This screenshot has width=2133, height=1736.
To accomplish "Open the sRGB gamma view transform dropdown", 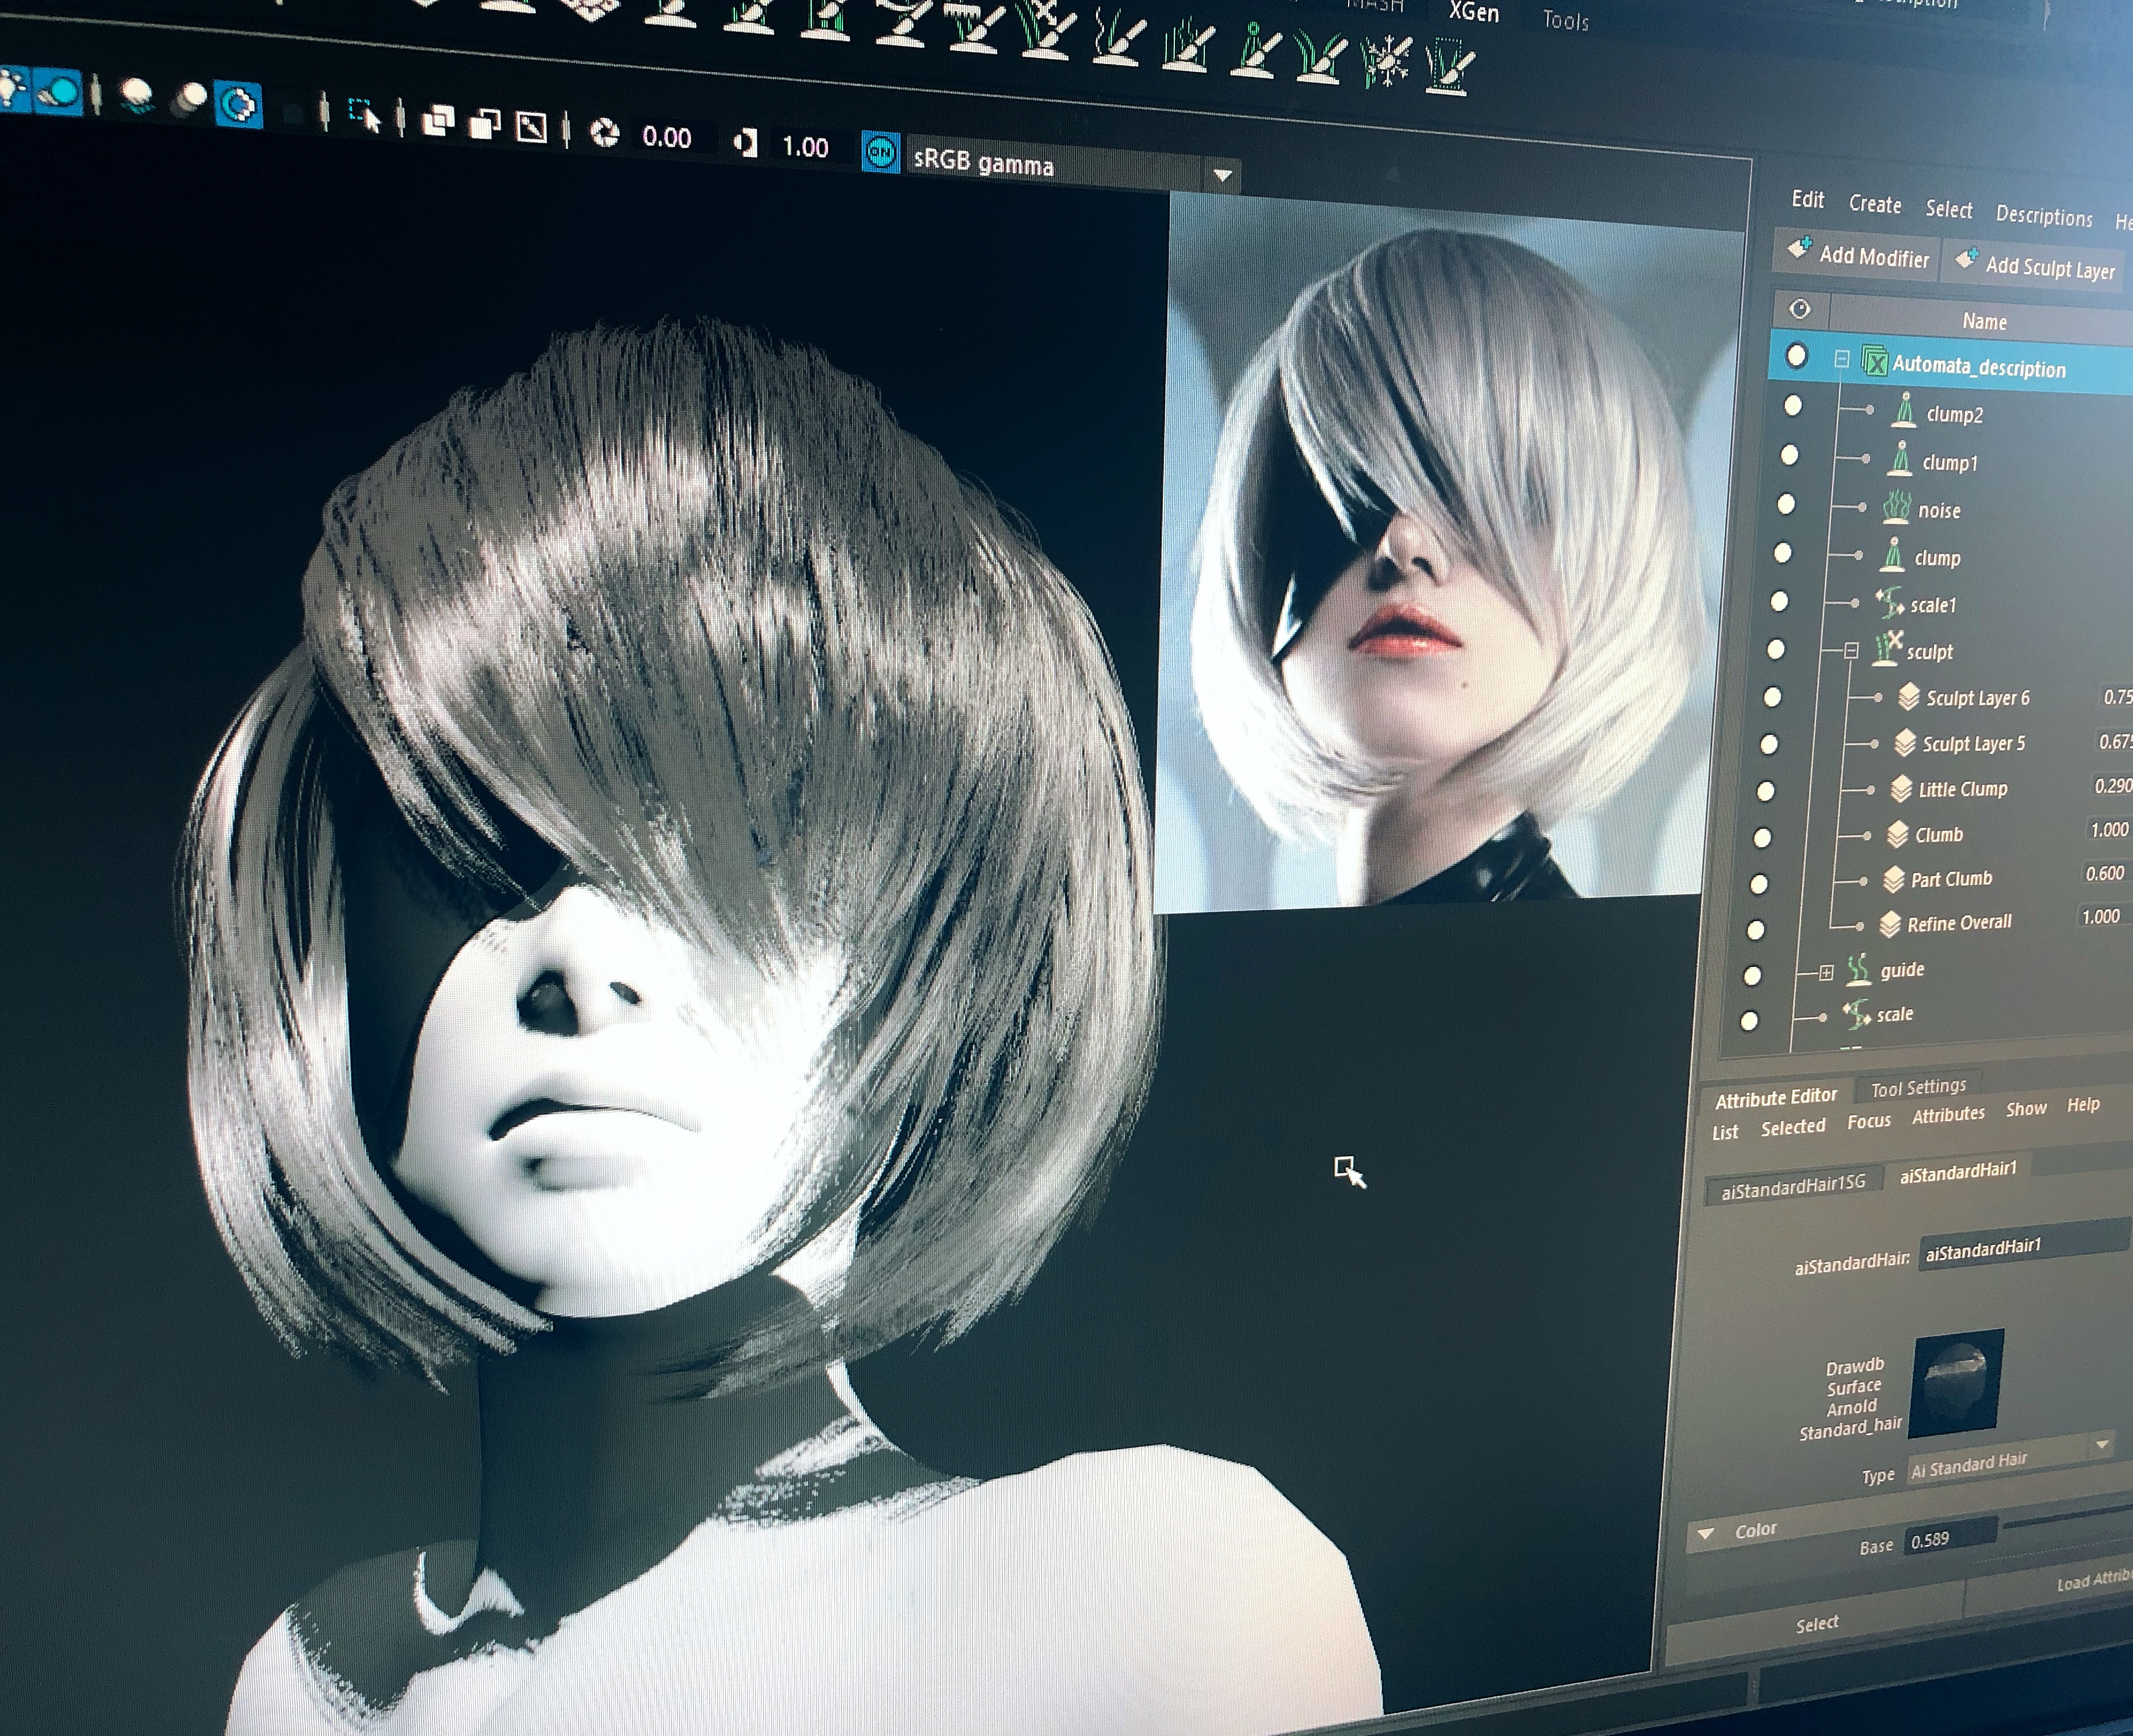I will [1222, 175].
